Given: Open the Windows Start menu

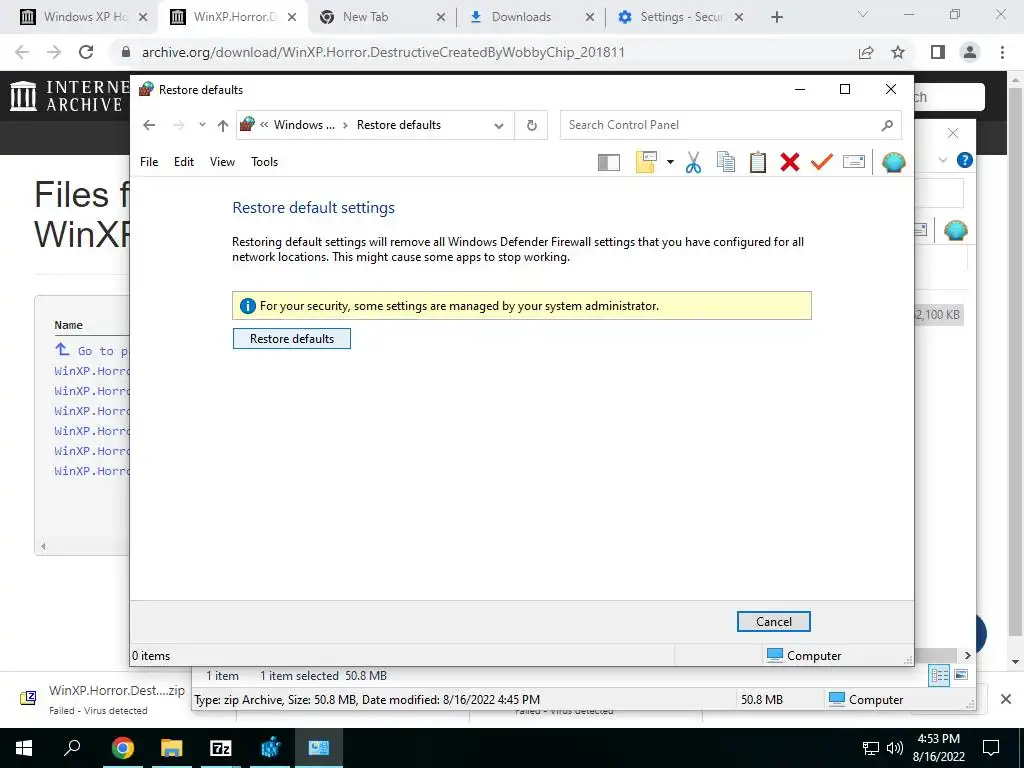Looking at the screenshot, I should [x=24, y=748].
